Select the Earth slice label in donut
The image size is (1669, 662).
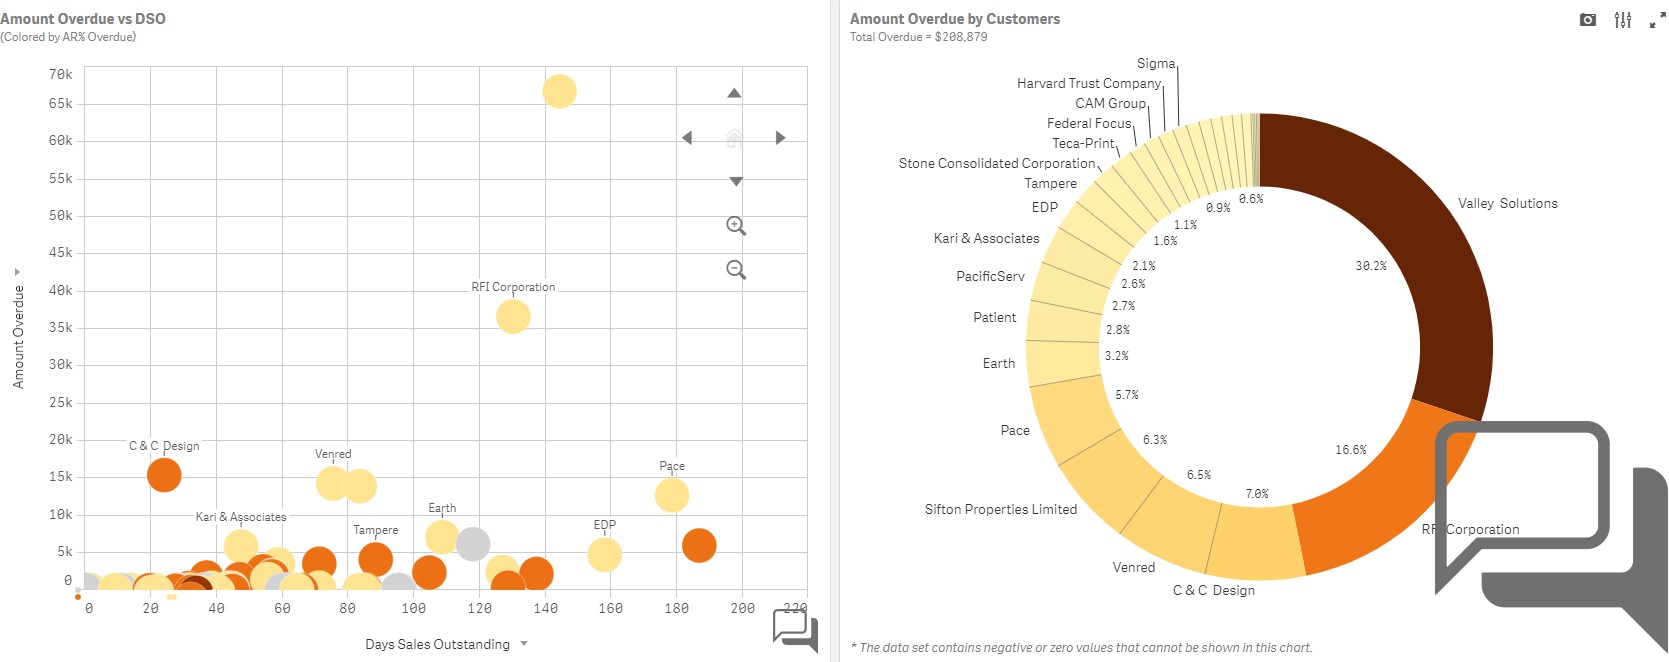point(999,363)
